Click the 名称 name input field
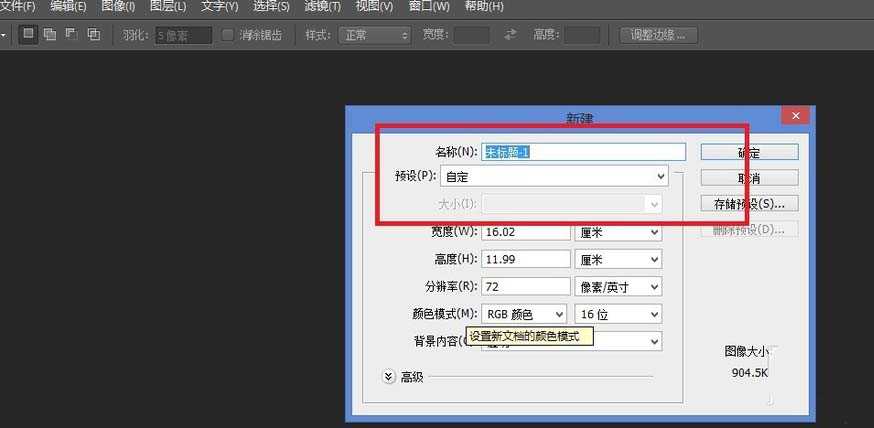 coord(583,152)
